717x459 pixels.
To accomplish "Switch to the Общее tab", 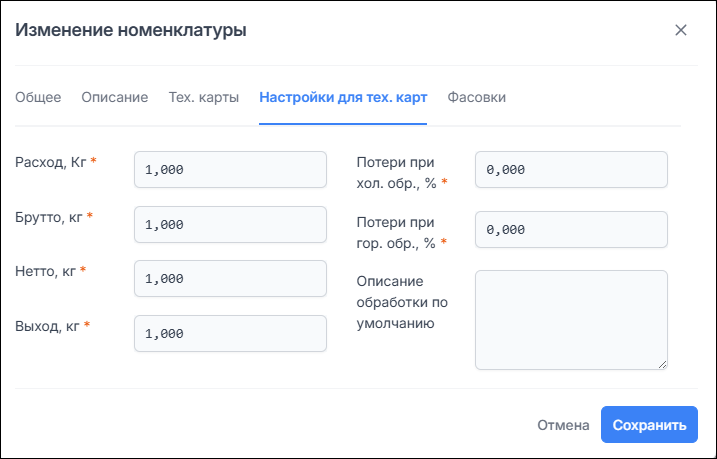I will (38, 97).
